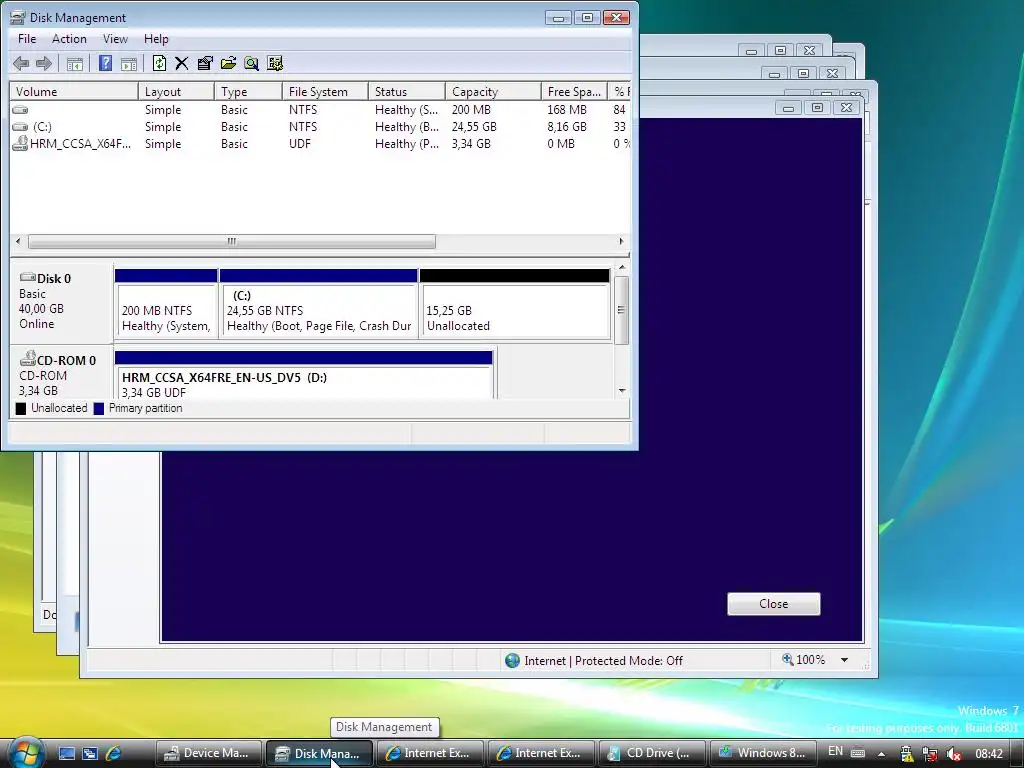Toggle the Show/Hide Console Tree toolbar icon
Viewport: 1024px width, 768px height.
(x=75, y=63)
